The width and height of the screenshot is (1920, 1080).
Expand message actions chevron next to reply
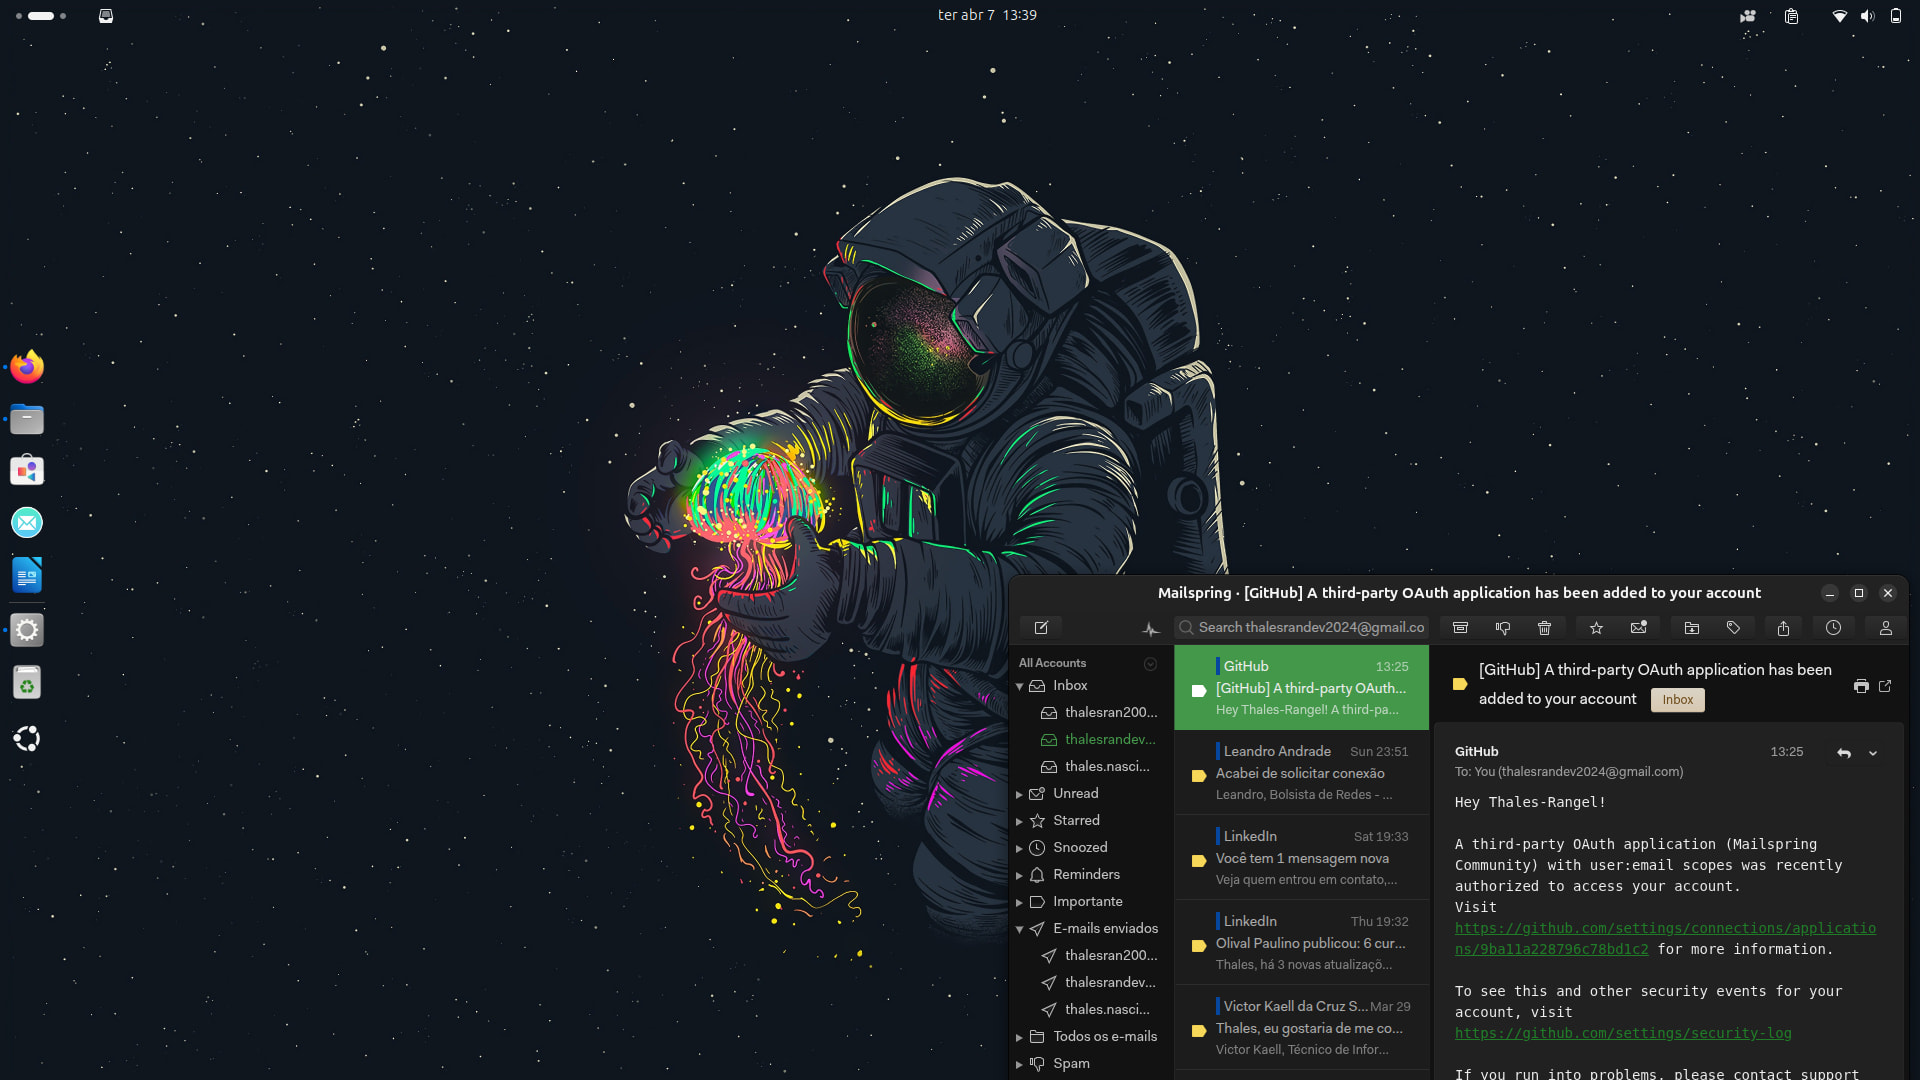tap(1873, 753)
